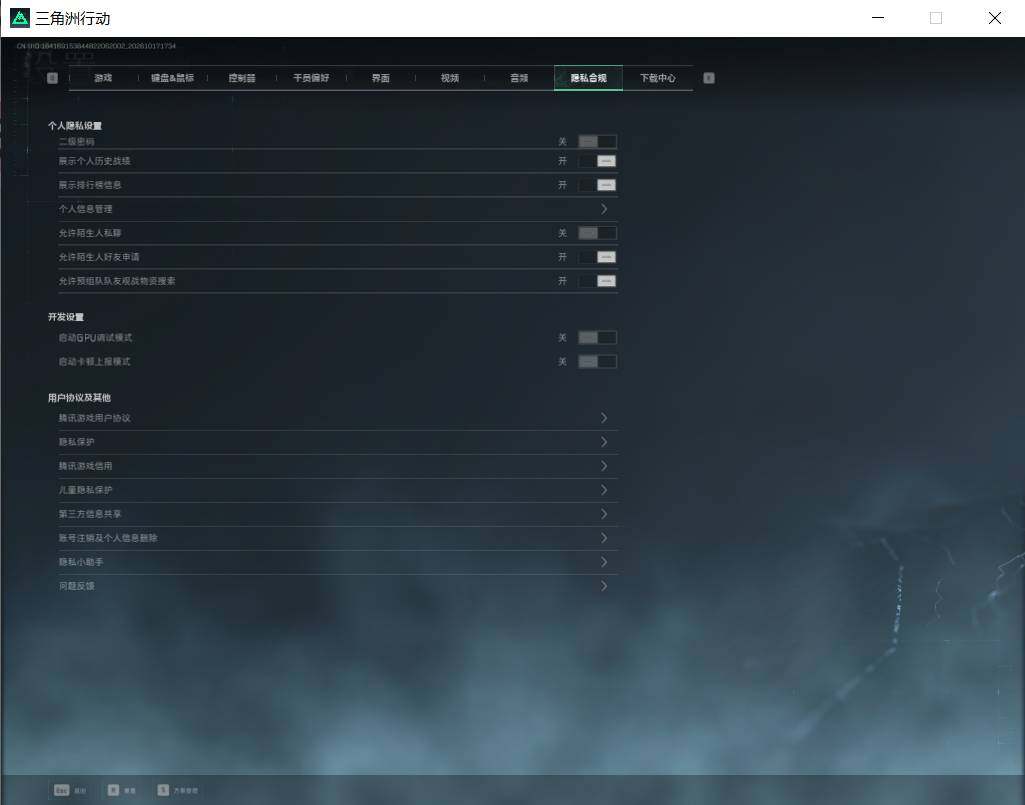This screenshot has height=805, width=1025.
Task: Expand 个人信息管理 via its chevron arrow
Action: [x=604, y=209]
